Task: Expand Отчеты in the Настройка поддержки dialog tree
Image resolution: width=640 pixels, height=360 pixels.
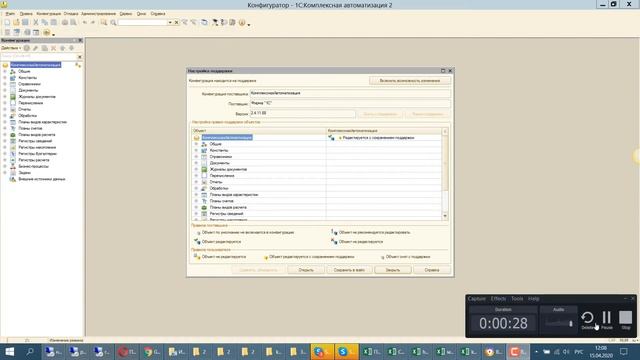Action: [x=196, y=182]
